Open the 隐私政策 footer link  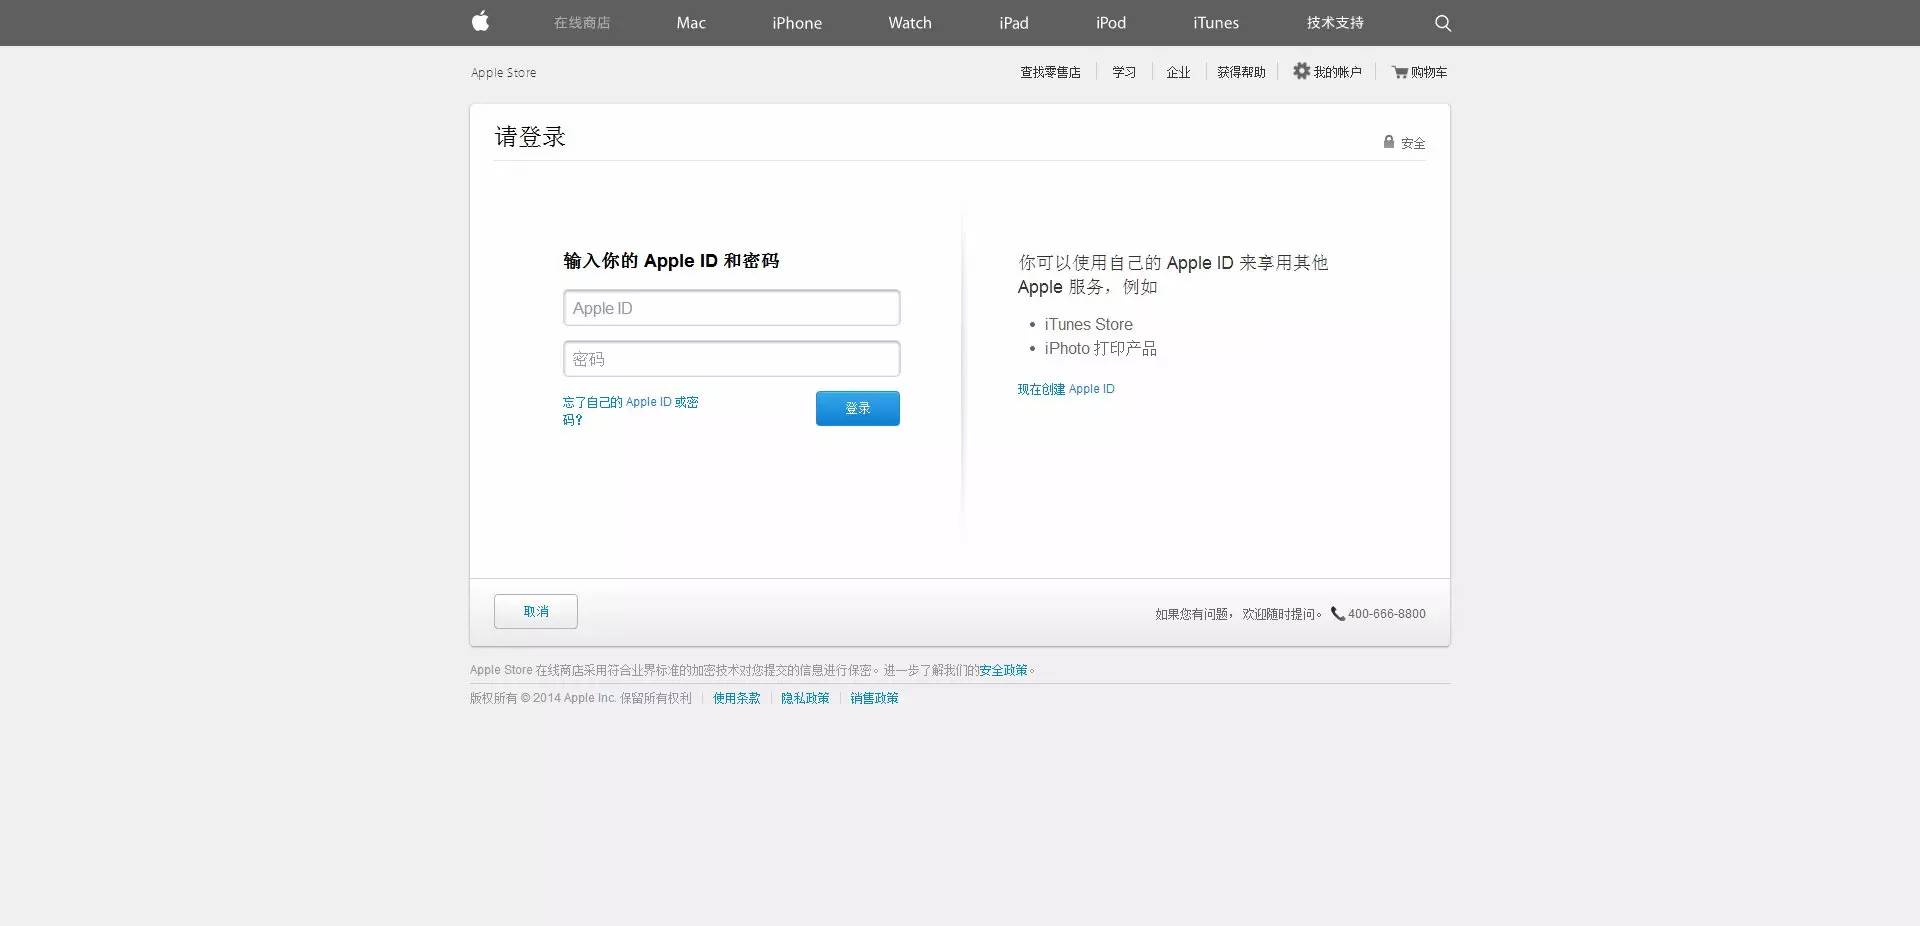(805, 698)
